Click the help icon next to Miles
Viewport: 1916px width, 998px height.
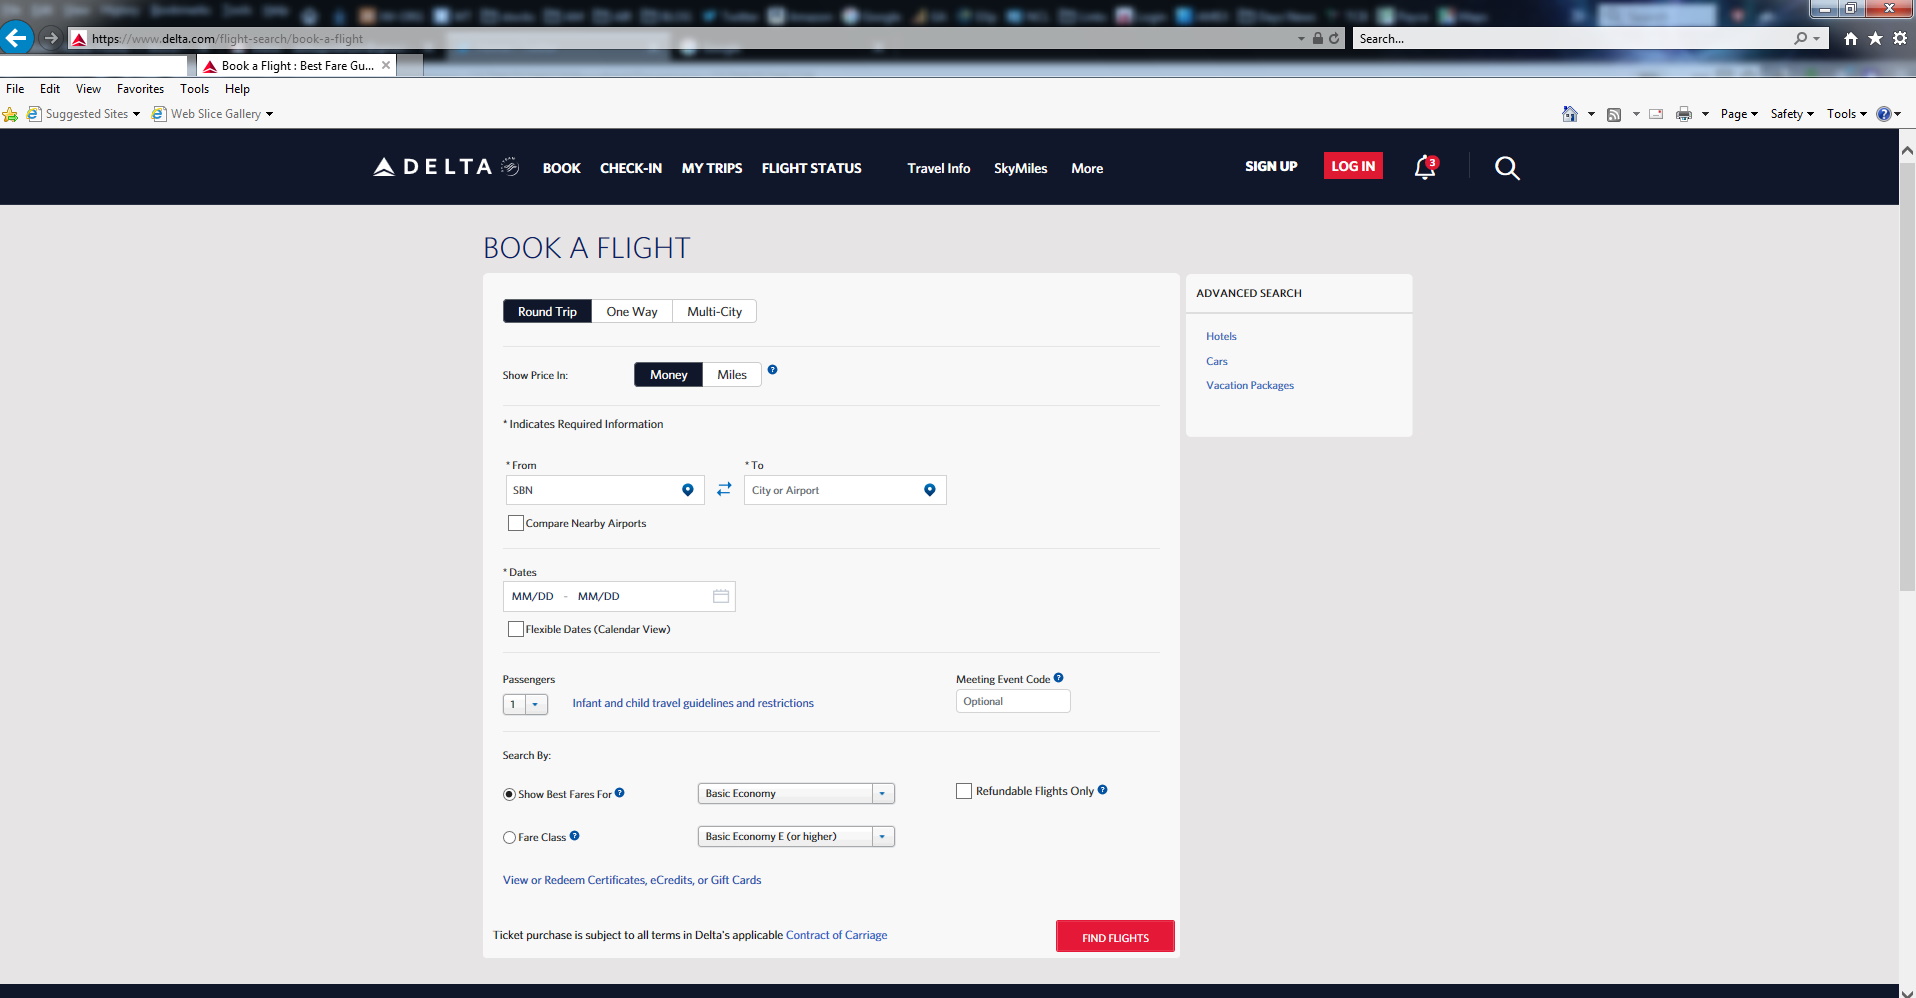(x=772, y=370)
